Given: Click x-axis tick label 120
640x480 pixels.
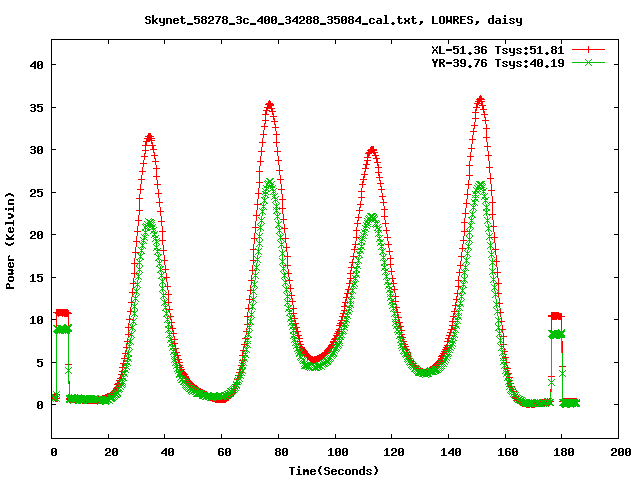Looking at the screenshot, I should (x=394, y=452).
